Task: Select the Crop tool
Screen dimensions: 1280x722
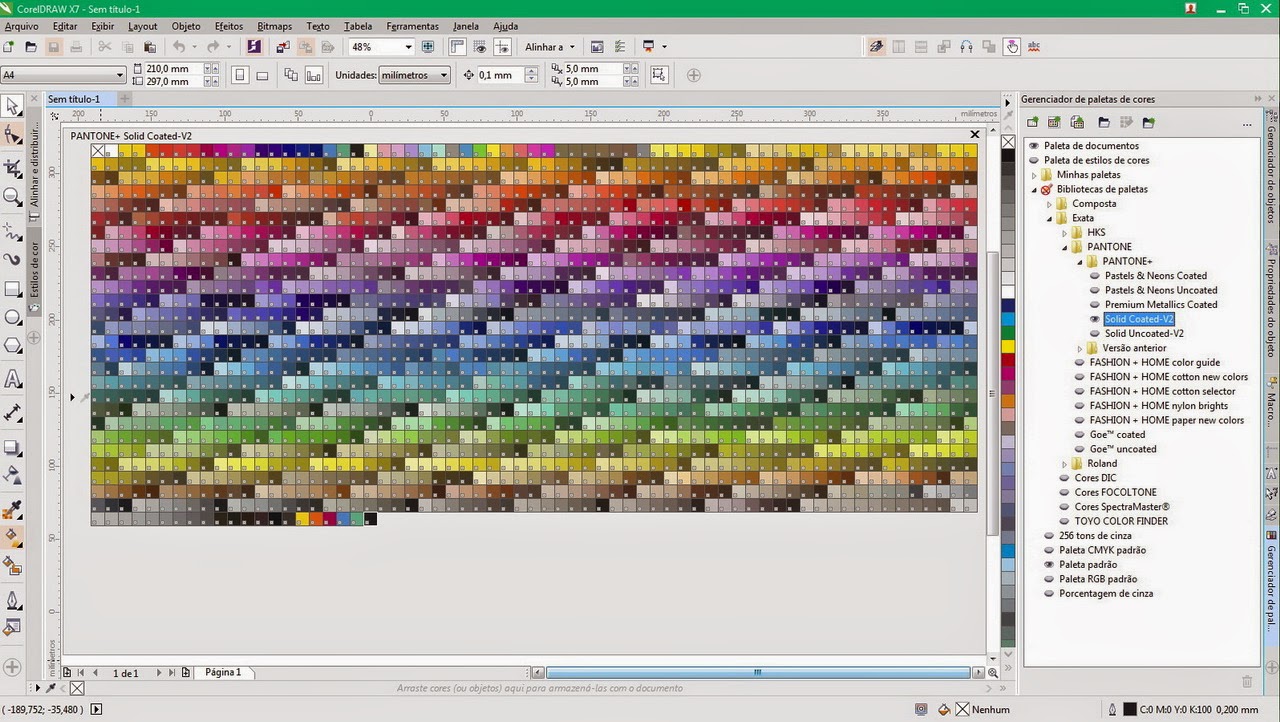Action: tap(13, 166)
